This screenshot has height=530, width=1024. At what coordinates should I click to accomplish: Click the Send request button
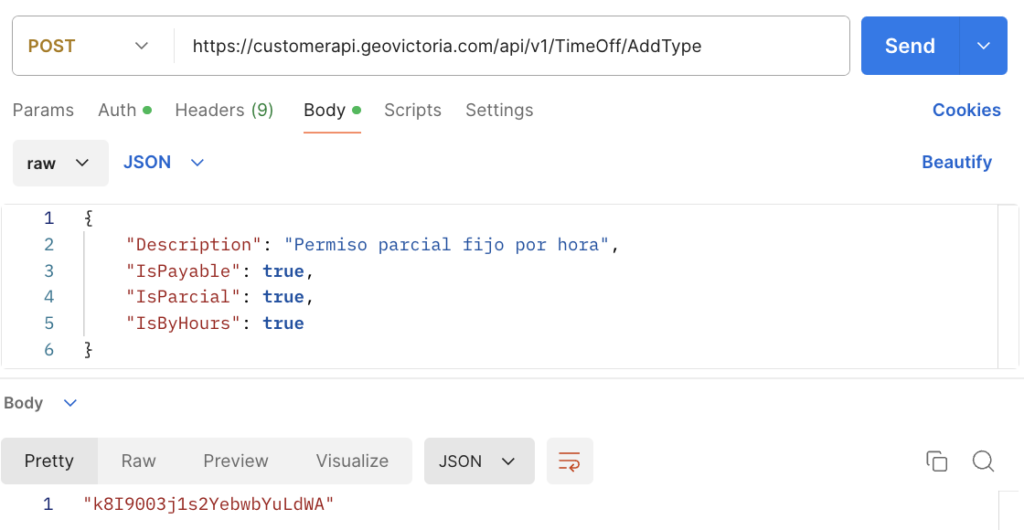pyautogui.click(x=909, y=46)
